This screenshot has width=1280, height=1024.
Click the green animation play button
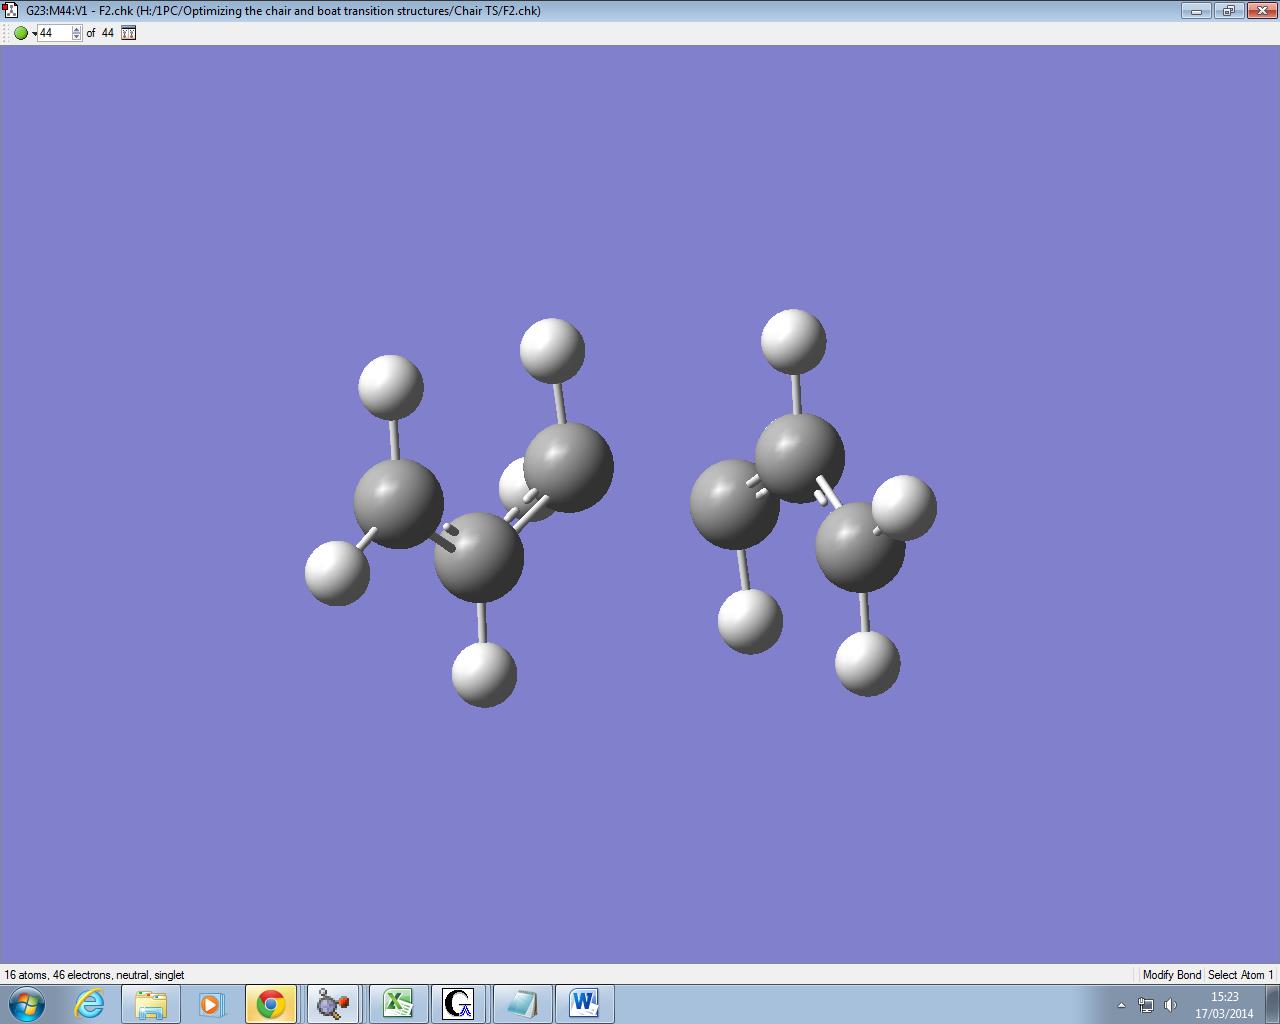[x=21, y=33]
